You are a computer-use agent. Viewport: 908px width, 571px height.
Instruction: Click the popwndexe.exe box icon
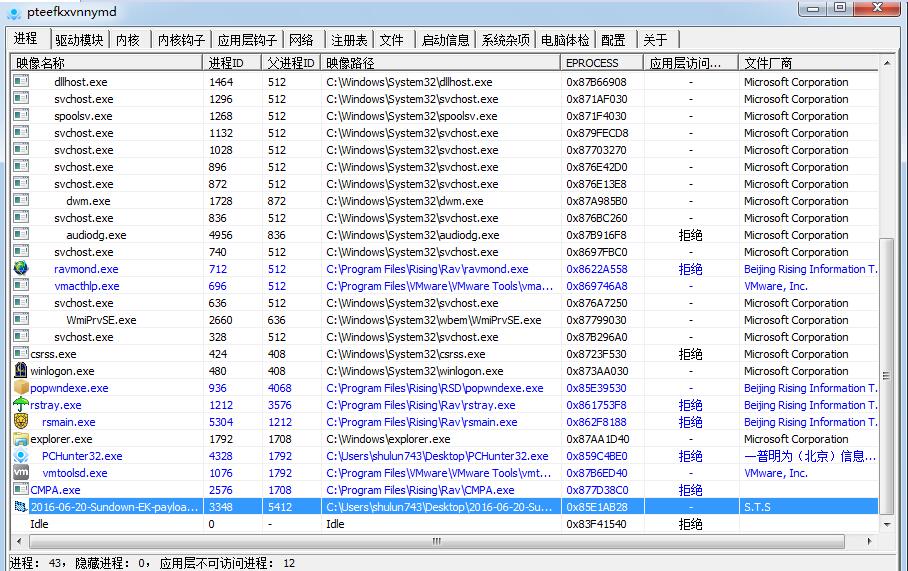click(x=21, y=387)
